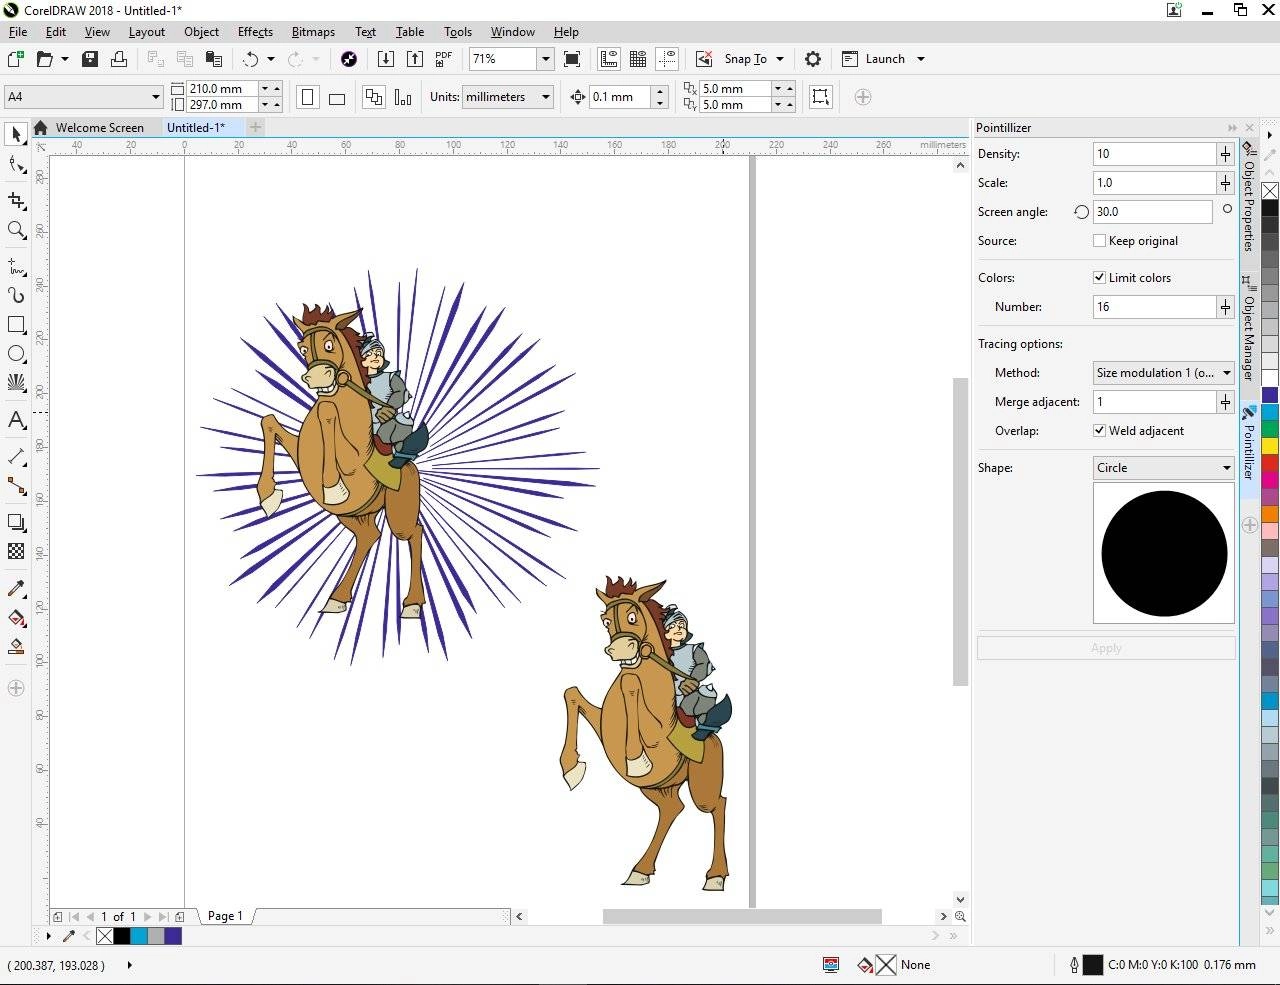The image size is (1280, 985).
Task: Expand the Snap To dropdown
Action: pyautogui.click(x=780, y=59)
